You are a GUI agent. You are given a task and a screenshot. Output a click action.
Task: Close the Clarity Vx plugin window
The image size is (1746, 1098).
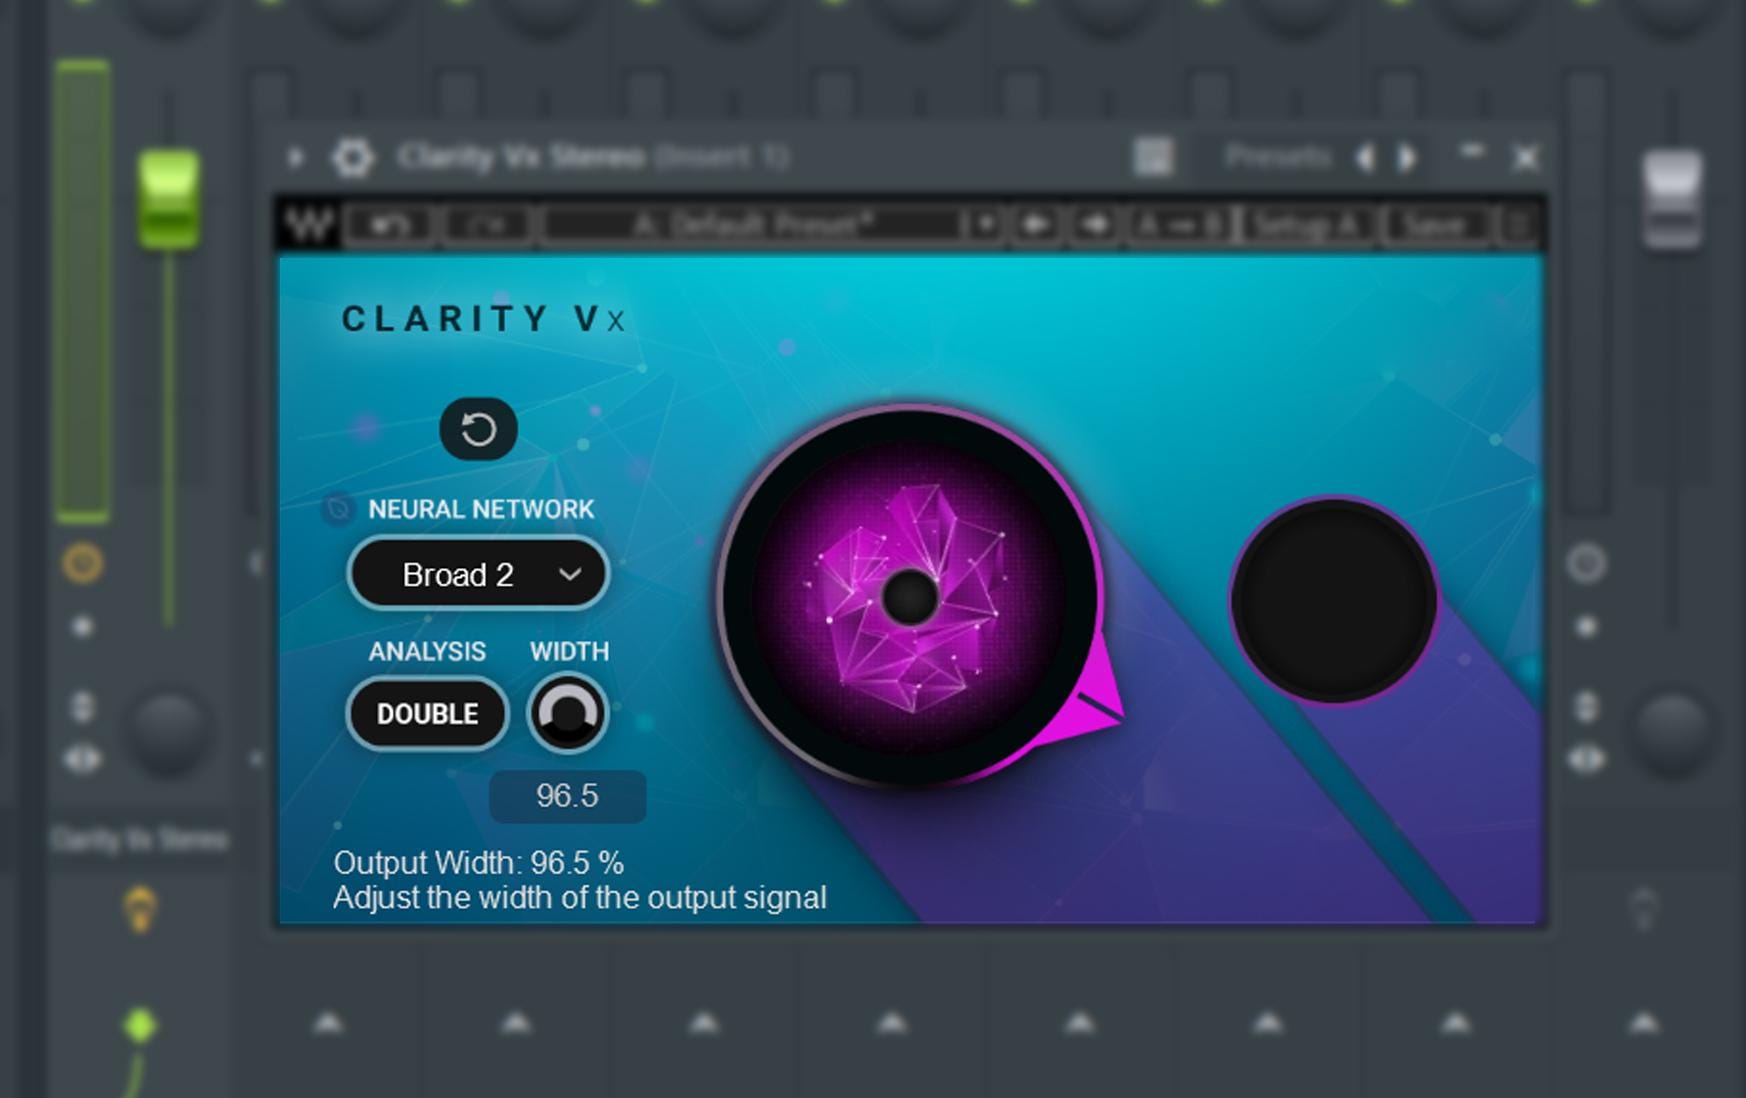pos(1526,158)
